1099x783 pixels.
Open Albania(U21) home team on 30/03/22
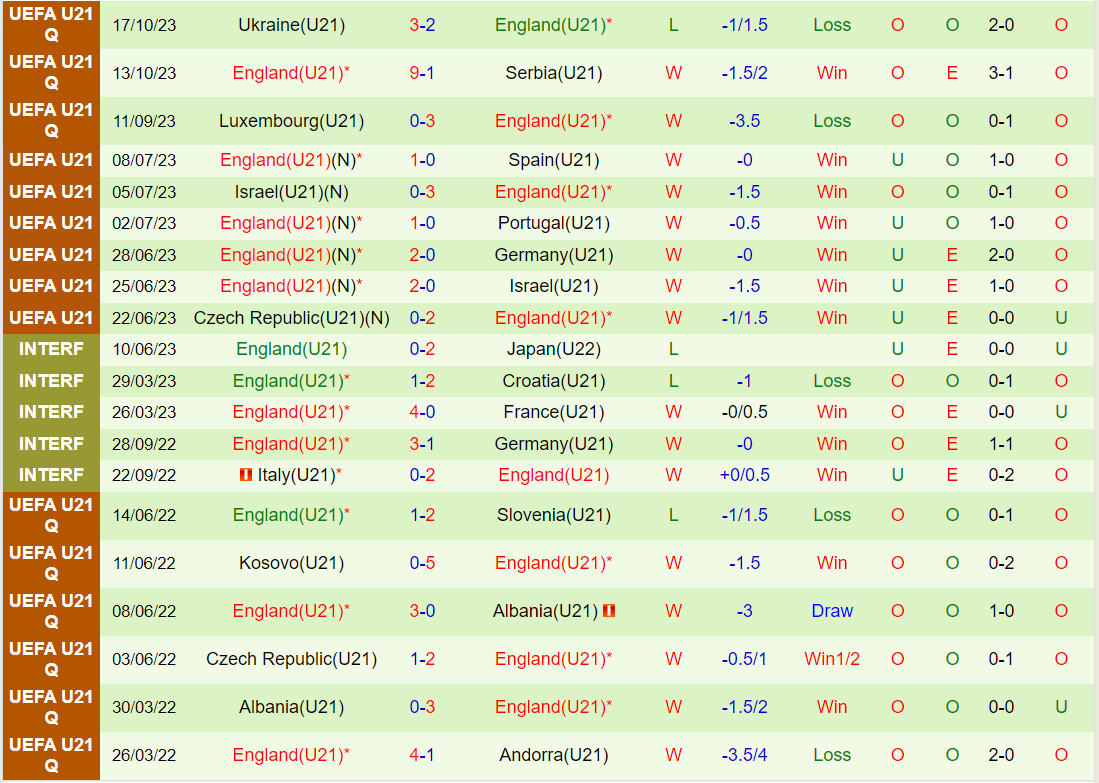click(292, 707)
